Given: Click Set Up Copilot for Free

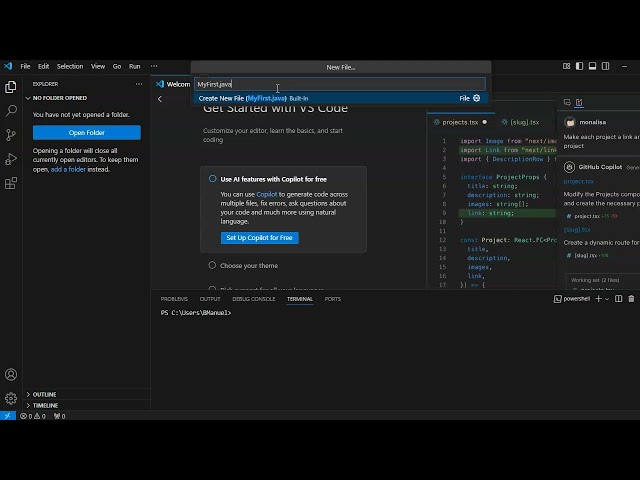Looking at the screenshot, I should (260, 238).
